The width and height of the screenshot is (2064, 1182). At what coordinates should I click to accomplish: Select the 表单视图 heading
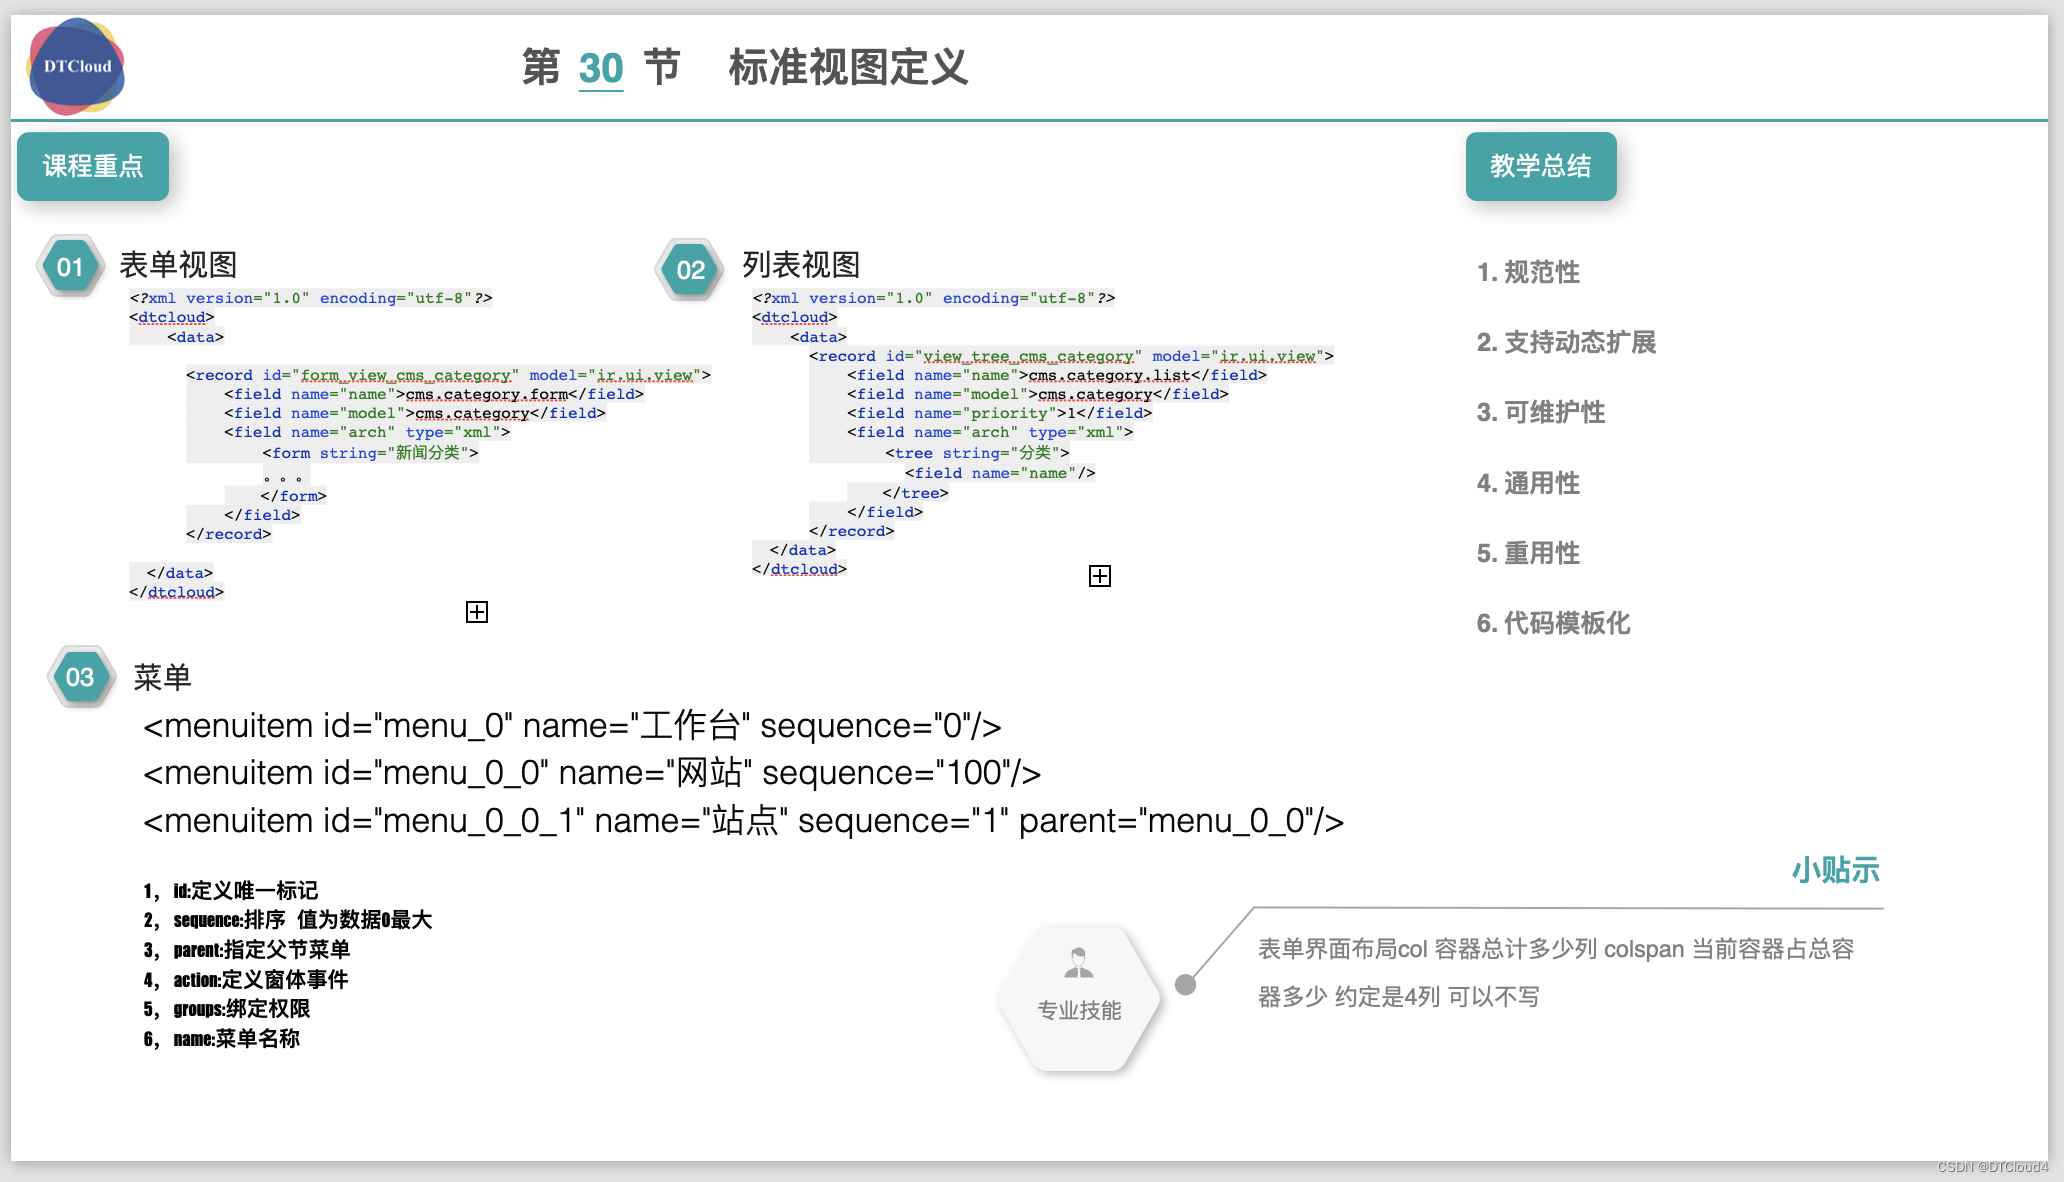[x=178, y=265]
